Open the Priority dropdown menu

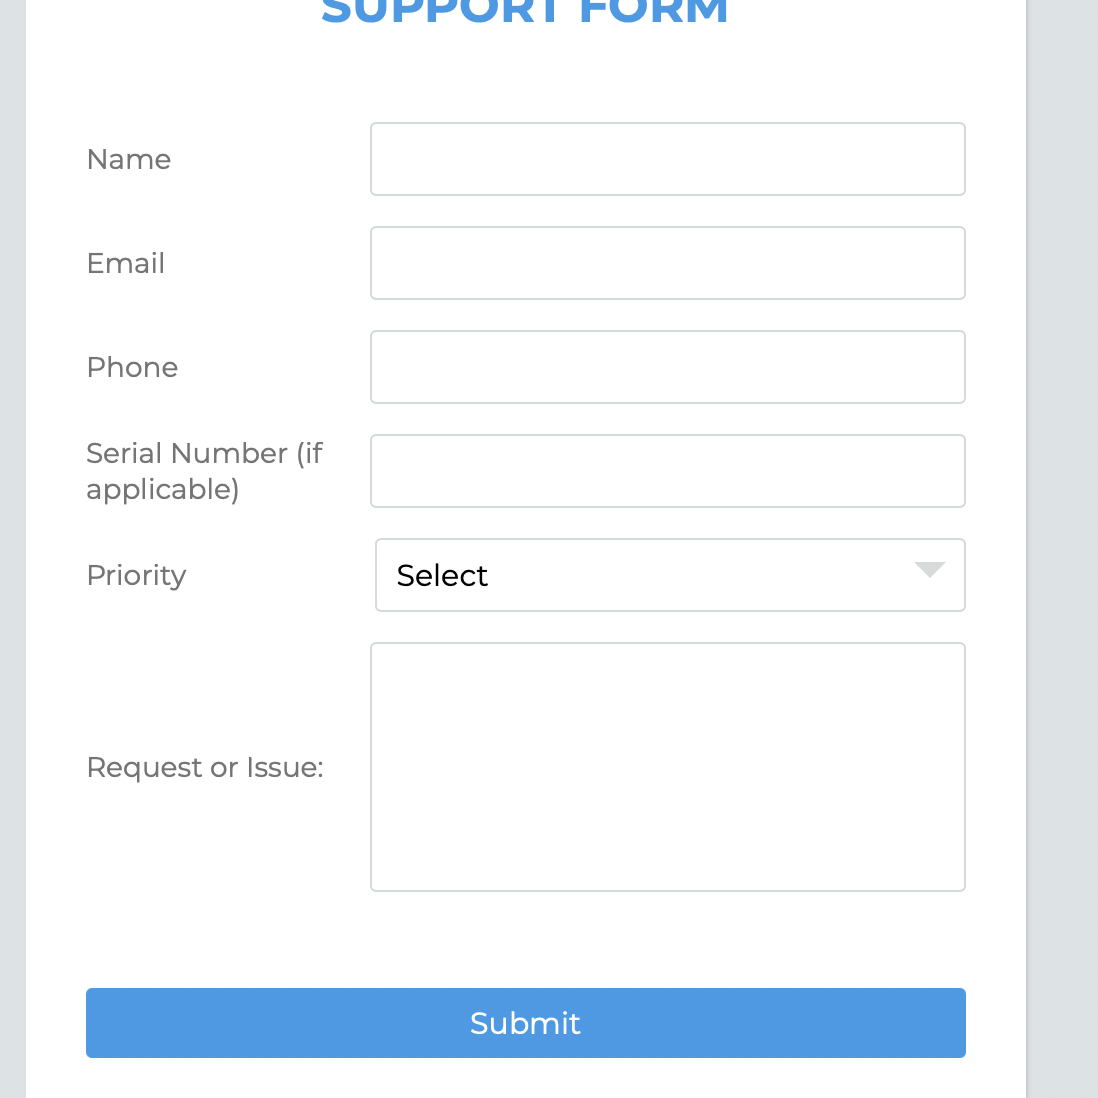coord(669,575)
